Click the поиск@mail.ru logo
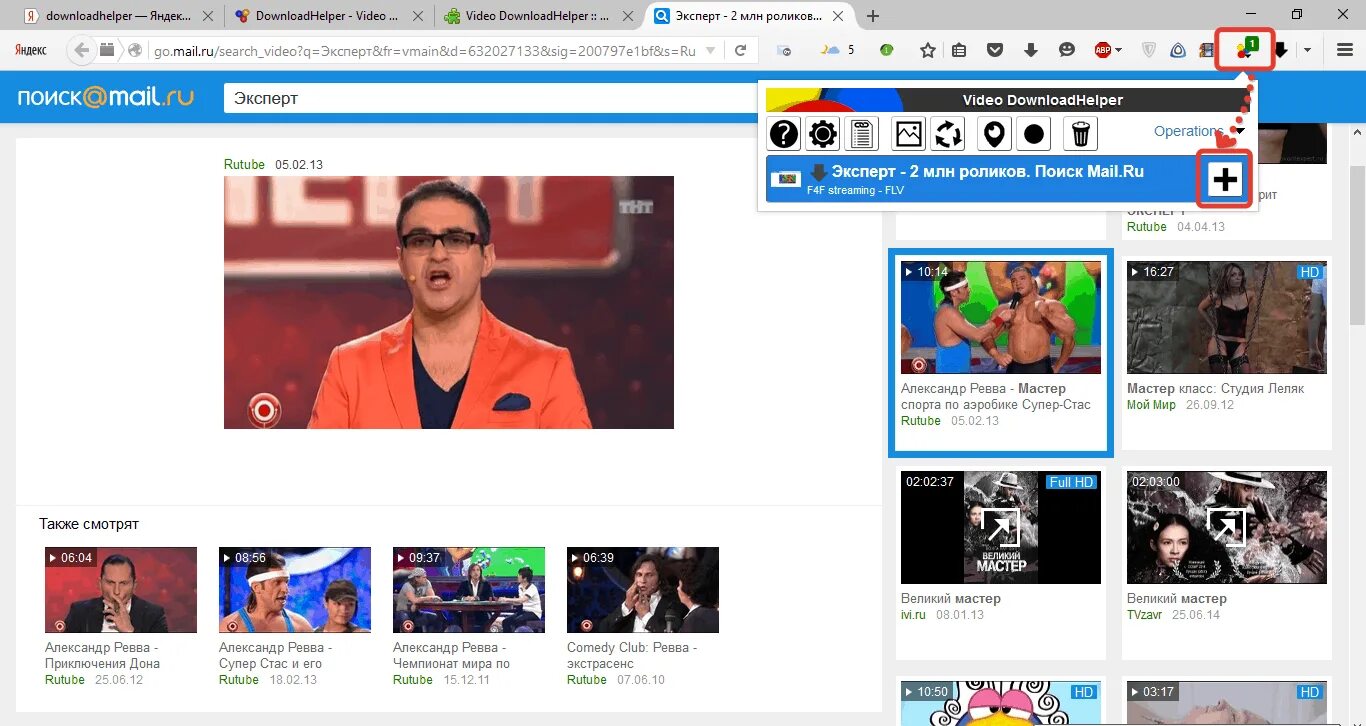 [106, 97]
